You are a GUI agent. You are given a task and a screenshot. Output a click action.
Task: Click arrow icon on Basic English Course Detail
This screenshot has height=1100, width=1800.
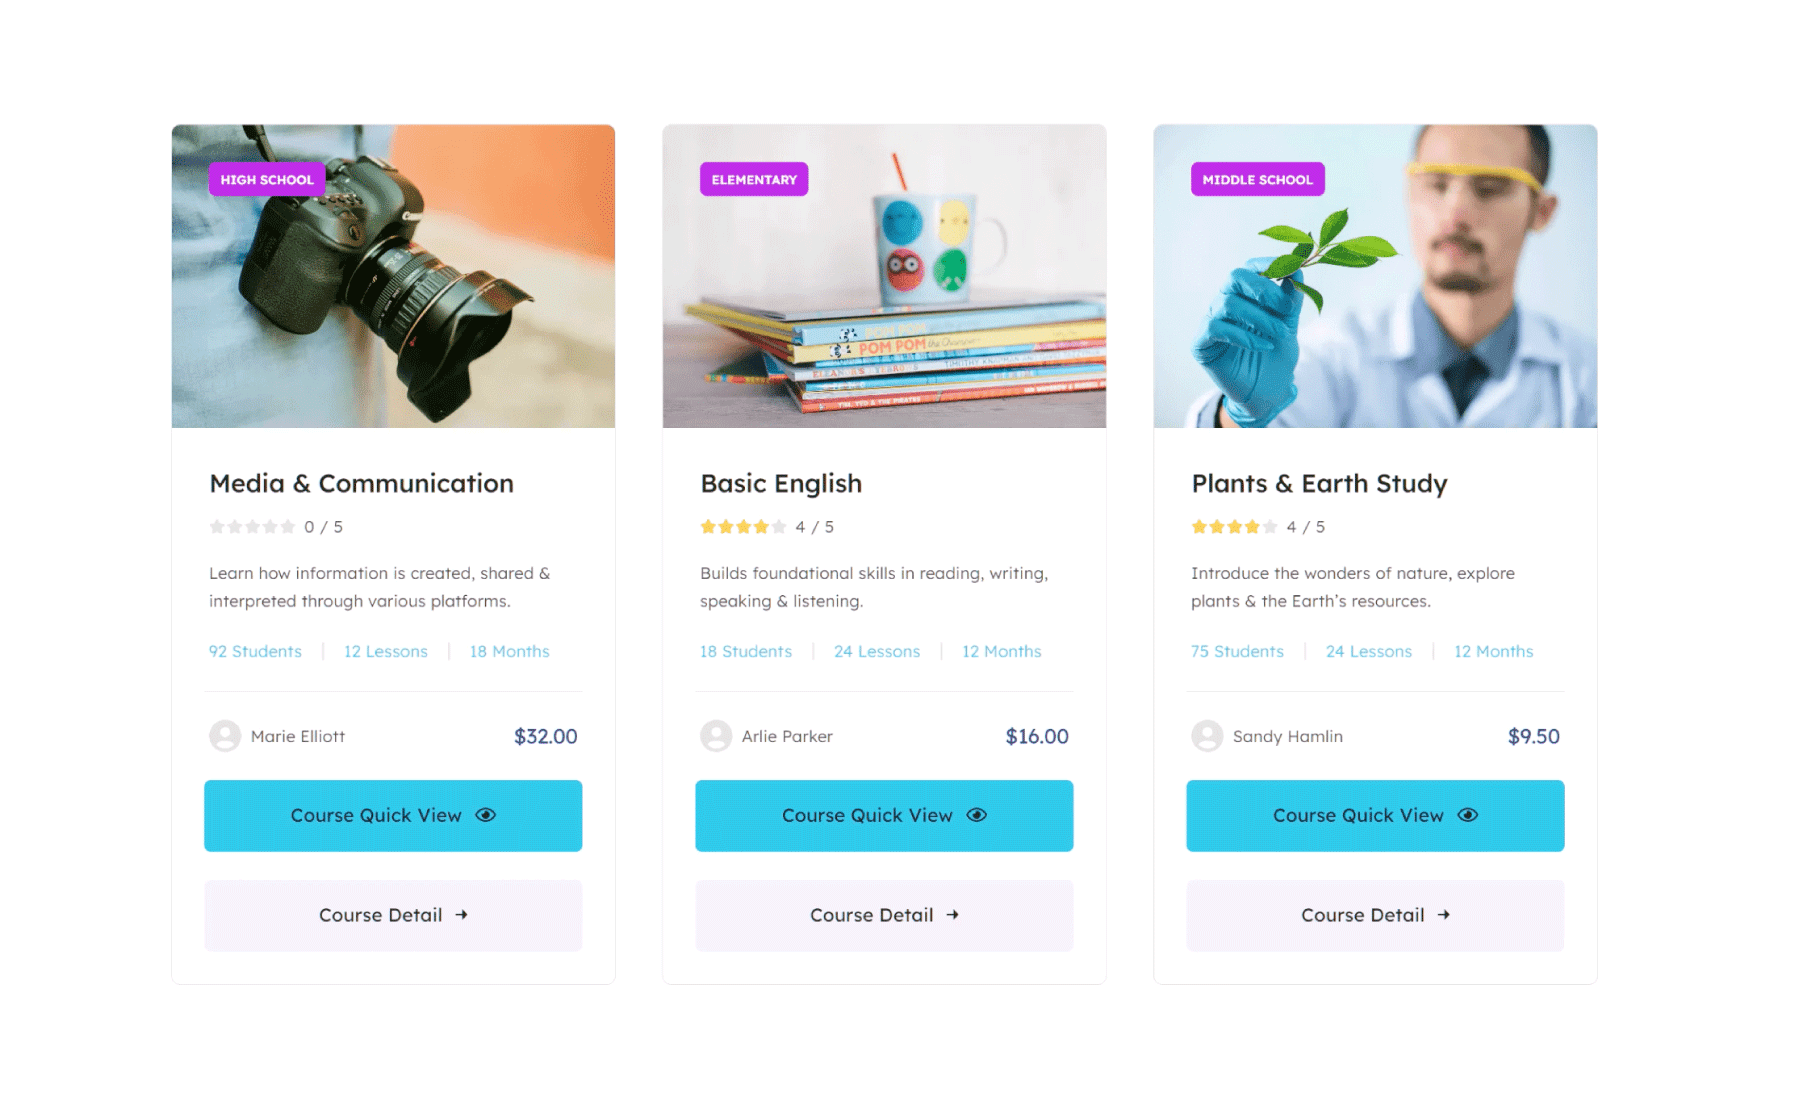pyautogui.click(x=952, y=915)
